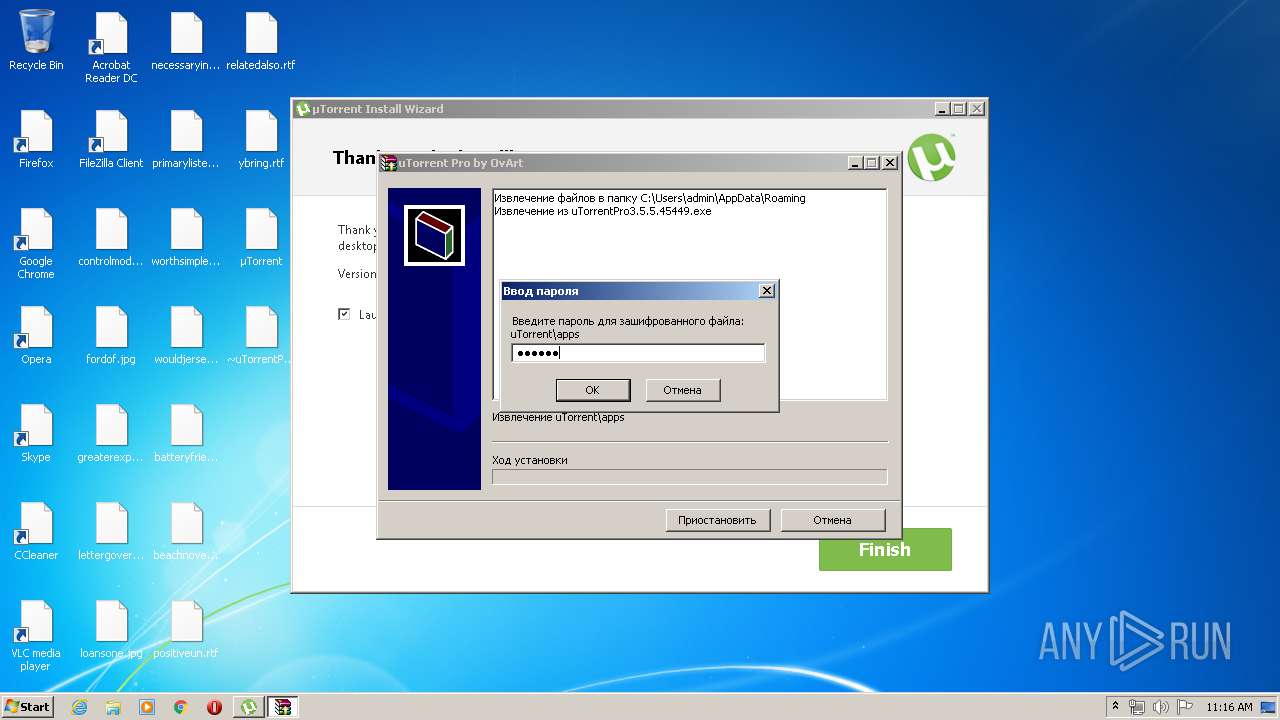Select the µTorrent desktop icon
The image size is (1280, 720).
(261, 236)
